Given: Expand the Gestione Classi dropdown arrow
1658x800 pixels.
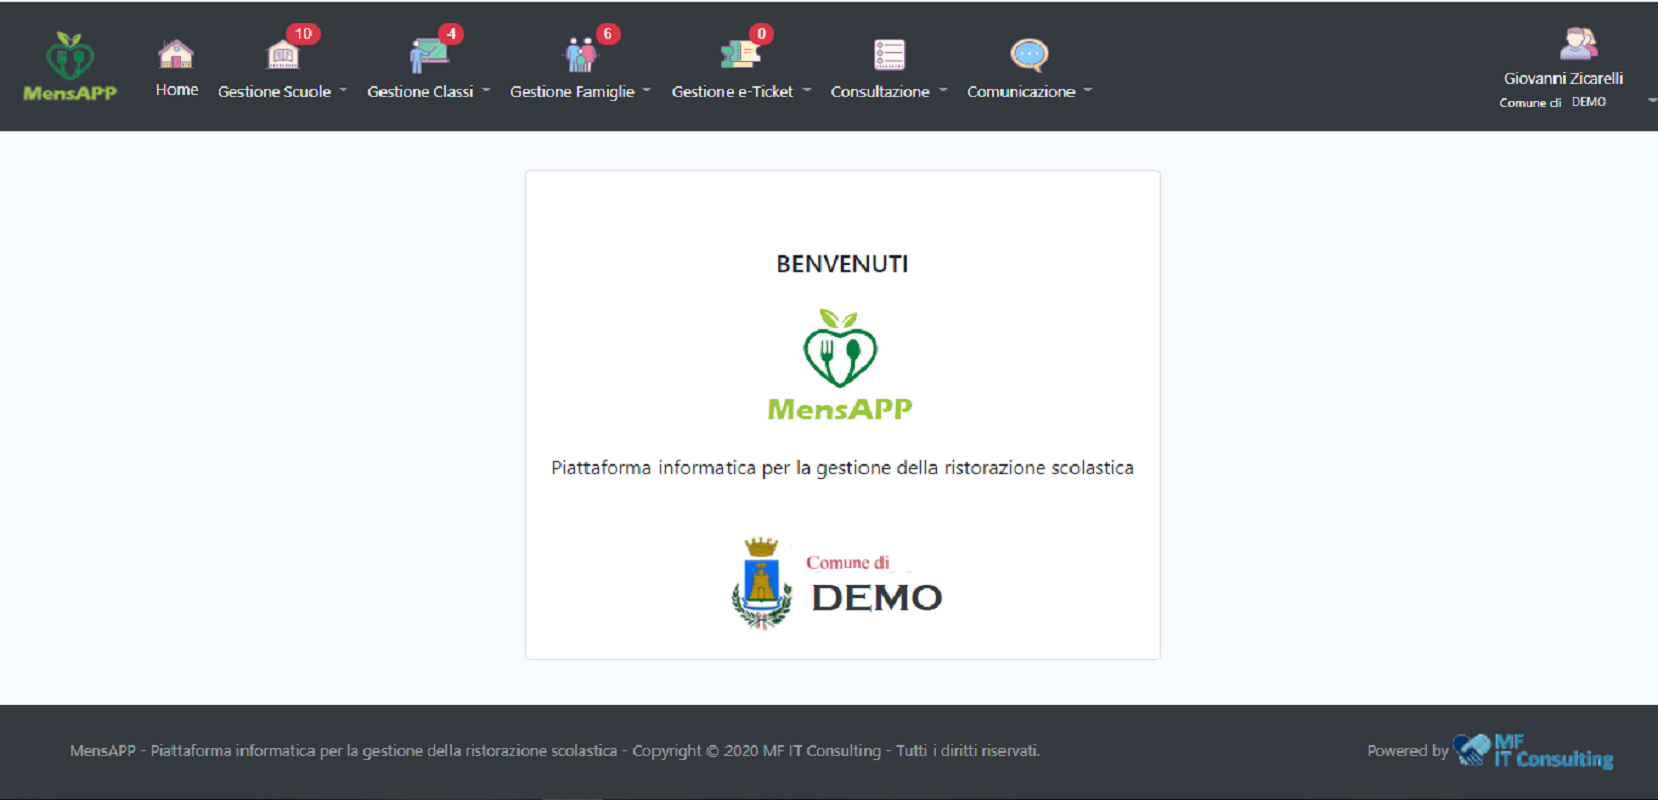Looking at the screenshot, I should tap(486, 90).
